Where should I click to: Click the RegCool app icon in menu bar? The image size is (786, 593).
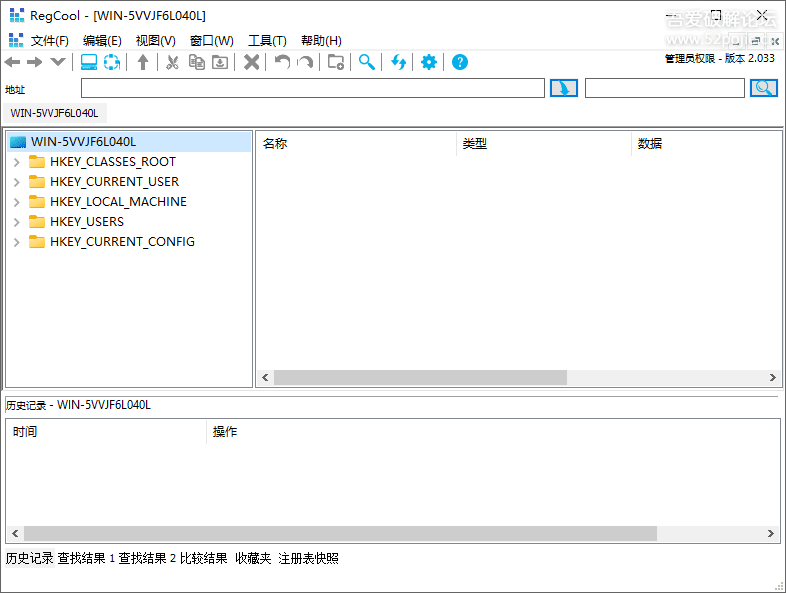pyautogui.click(x=16, y=41)
